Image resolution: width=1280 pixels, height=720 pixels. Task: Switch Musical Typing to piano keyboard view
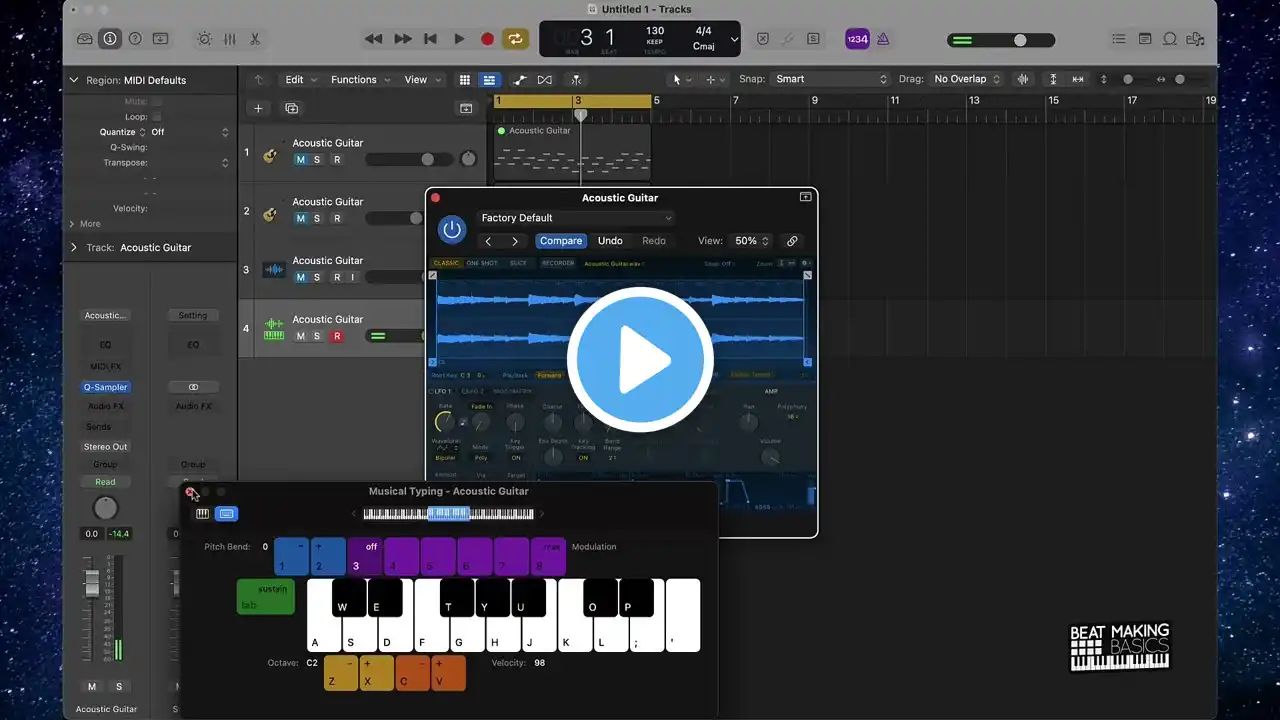point(203,514)
